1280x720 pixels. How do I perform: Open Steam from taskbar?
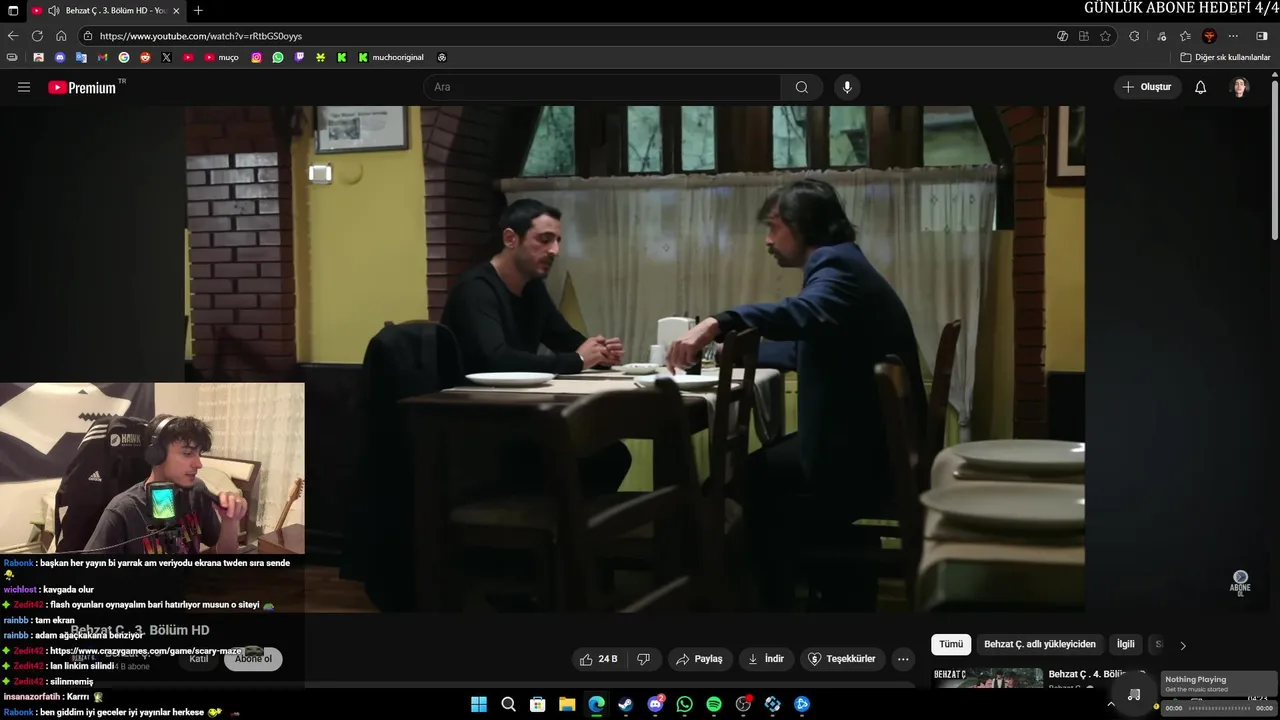(626, 704)
